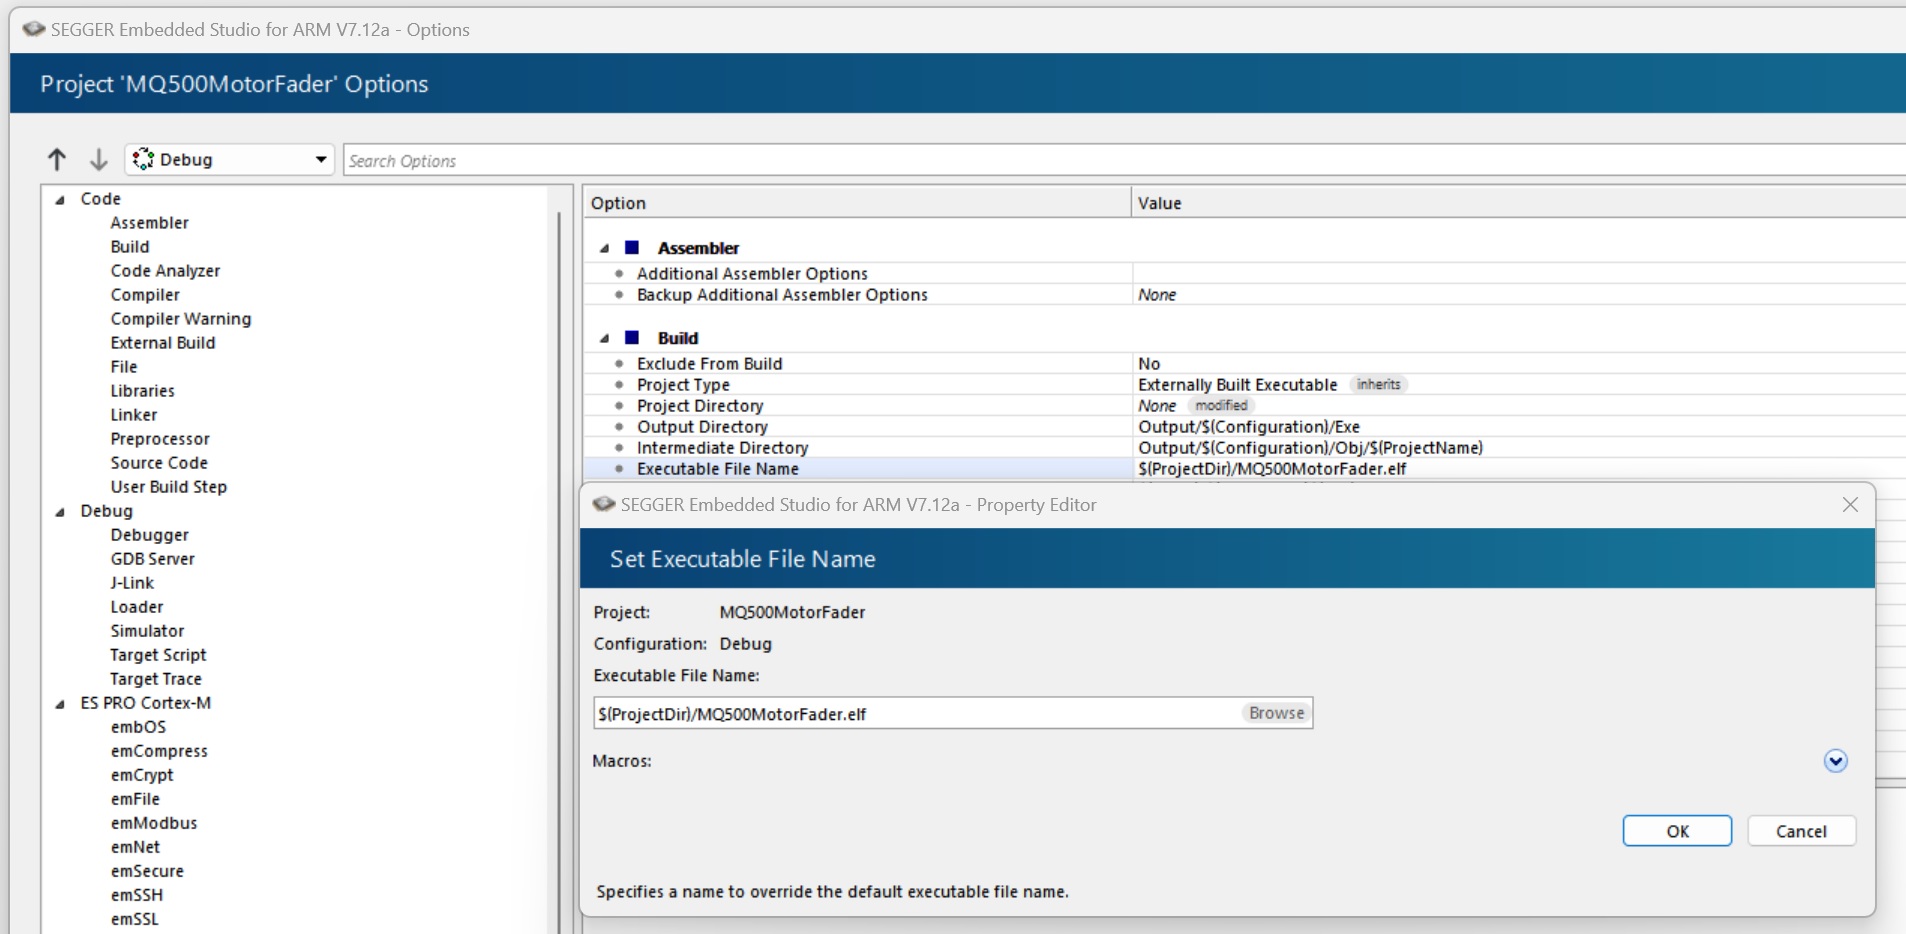Click the Option column header
This screenshot has width=1906, height=934.
(857, 202)
